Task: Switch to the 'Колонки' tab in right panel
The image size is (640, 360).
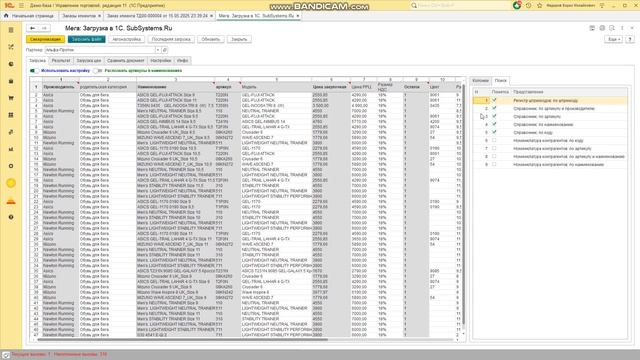Action: pos(480,80)
